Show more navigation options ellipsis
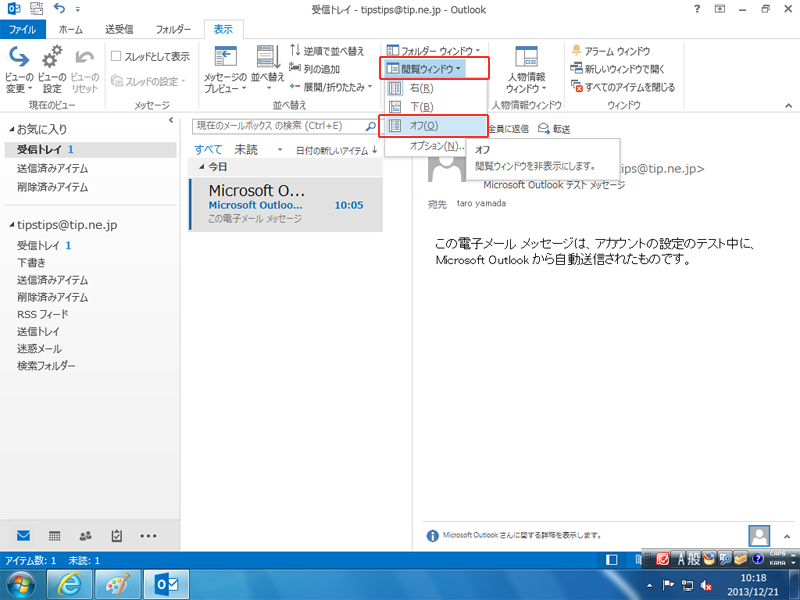This screenshot has height=600, width=800. point(148,536)
